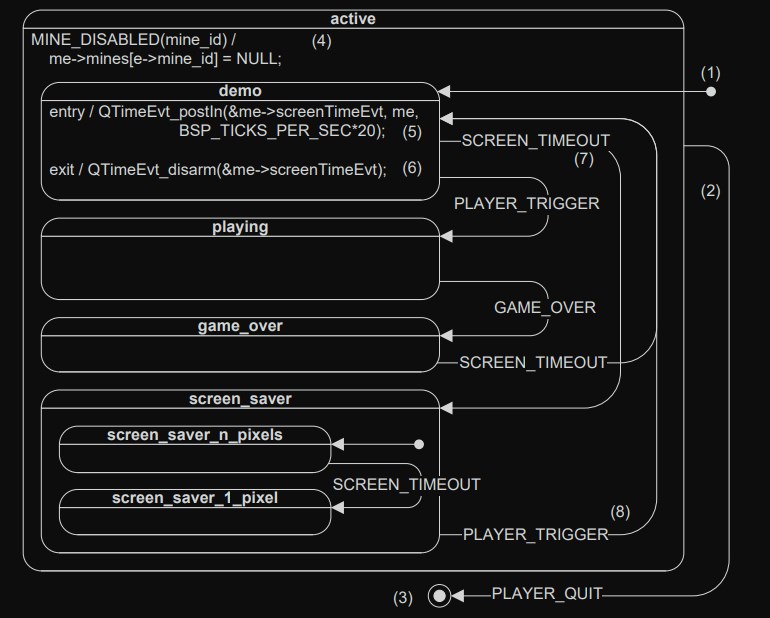Viewport: 770px width, 618px height.
Task: Click the final state bullseye icon
Action: (x=438, y=596)
